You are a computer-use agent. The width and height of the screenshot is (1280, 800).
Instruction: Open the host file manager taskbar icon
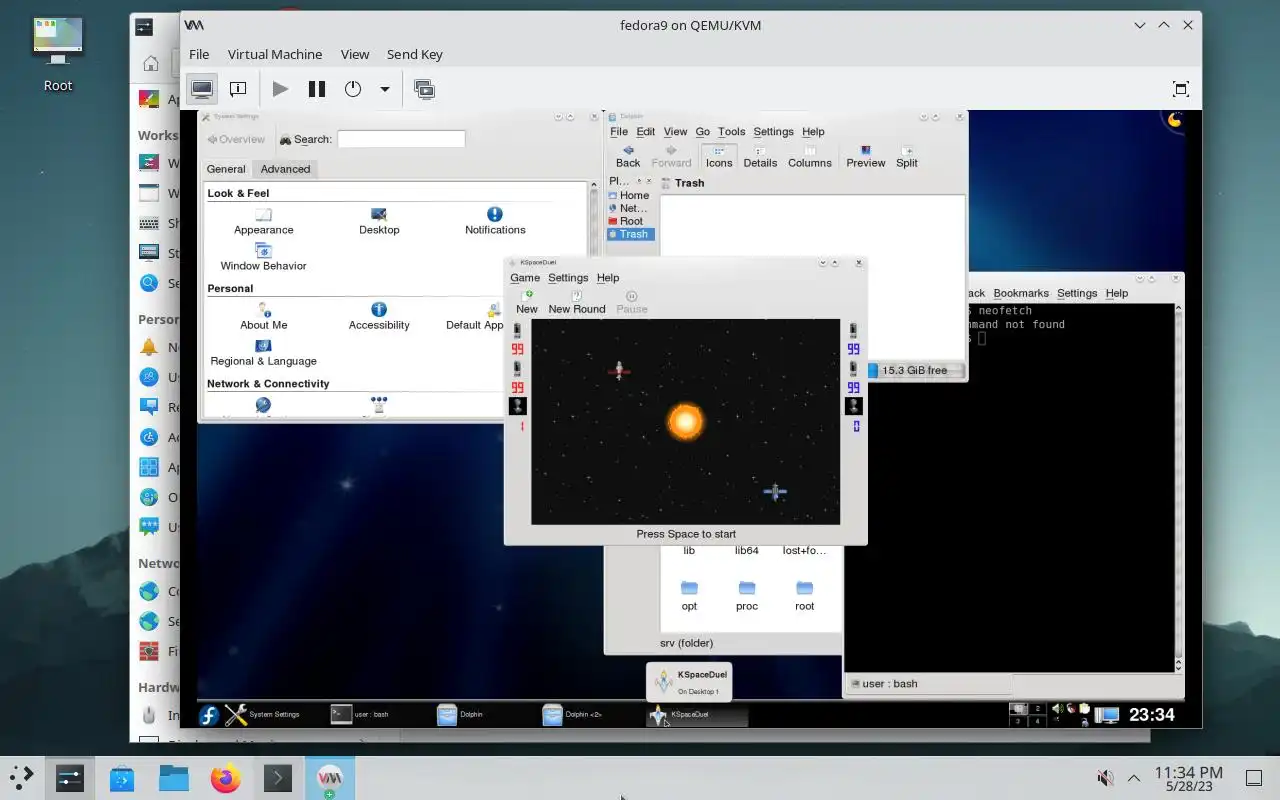coord(173,778)
